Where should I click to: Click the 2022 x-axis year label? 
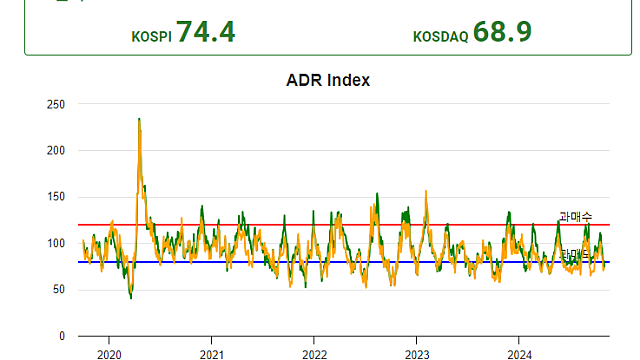[x=314, y=355]
